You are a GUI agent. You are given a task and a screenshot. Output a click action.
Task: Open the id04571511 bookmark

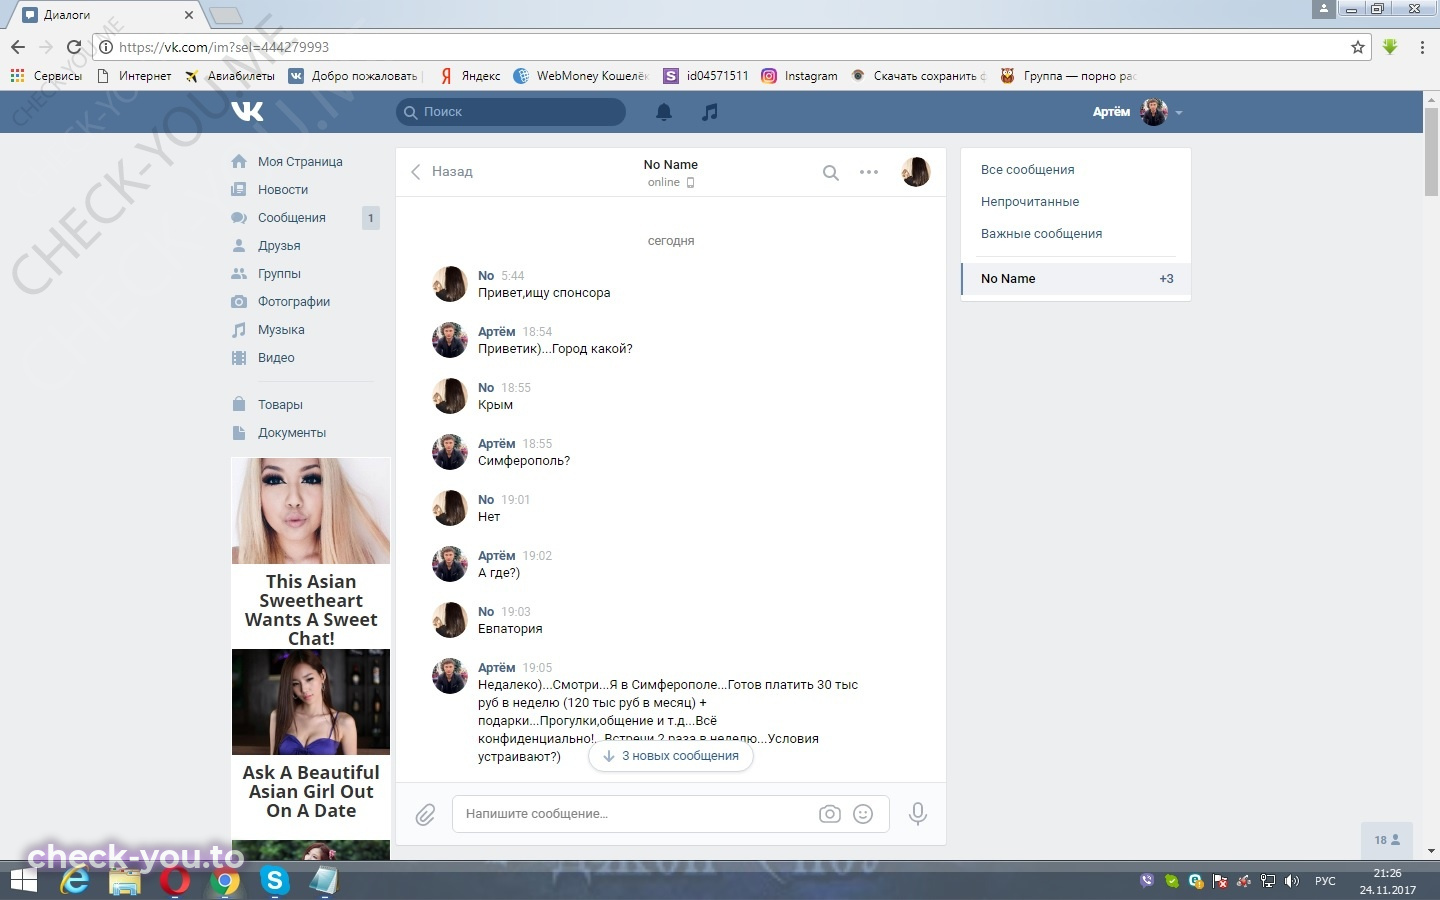pos(706,76)
